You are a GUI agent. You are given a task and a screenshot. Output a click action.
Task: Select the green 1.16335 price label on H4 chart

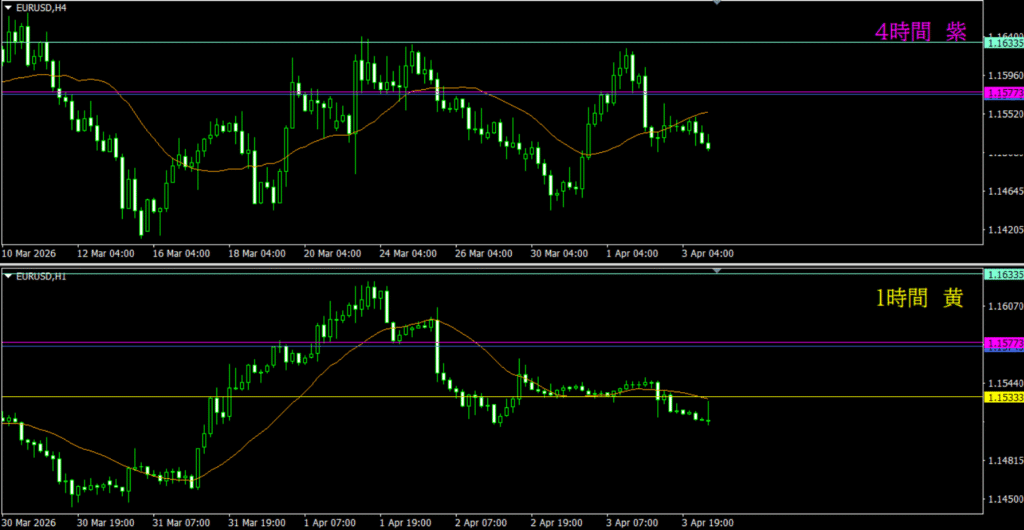click(x=1003, y=43)
